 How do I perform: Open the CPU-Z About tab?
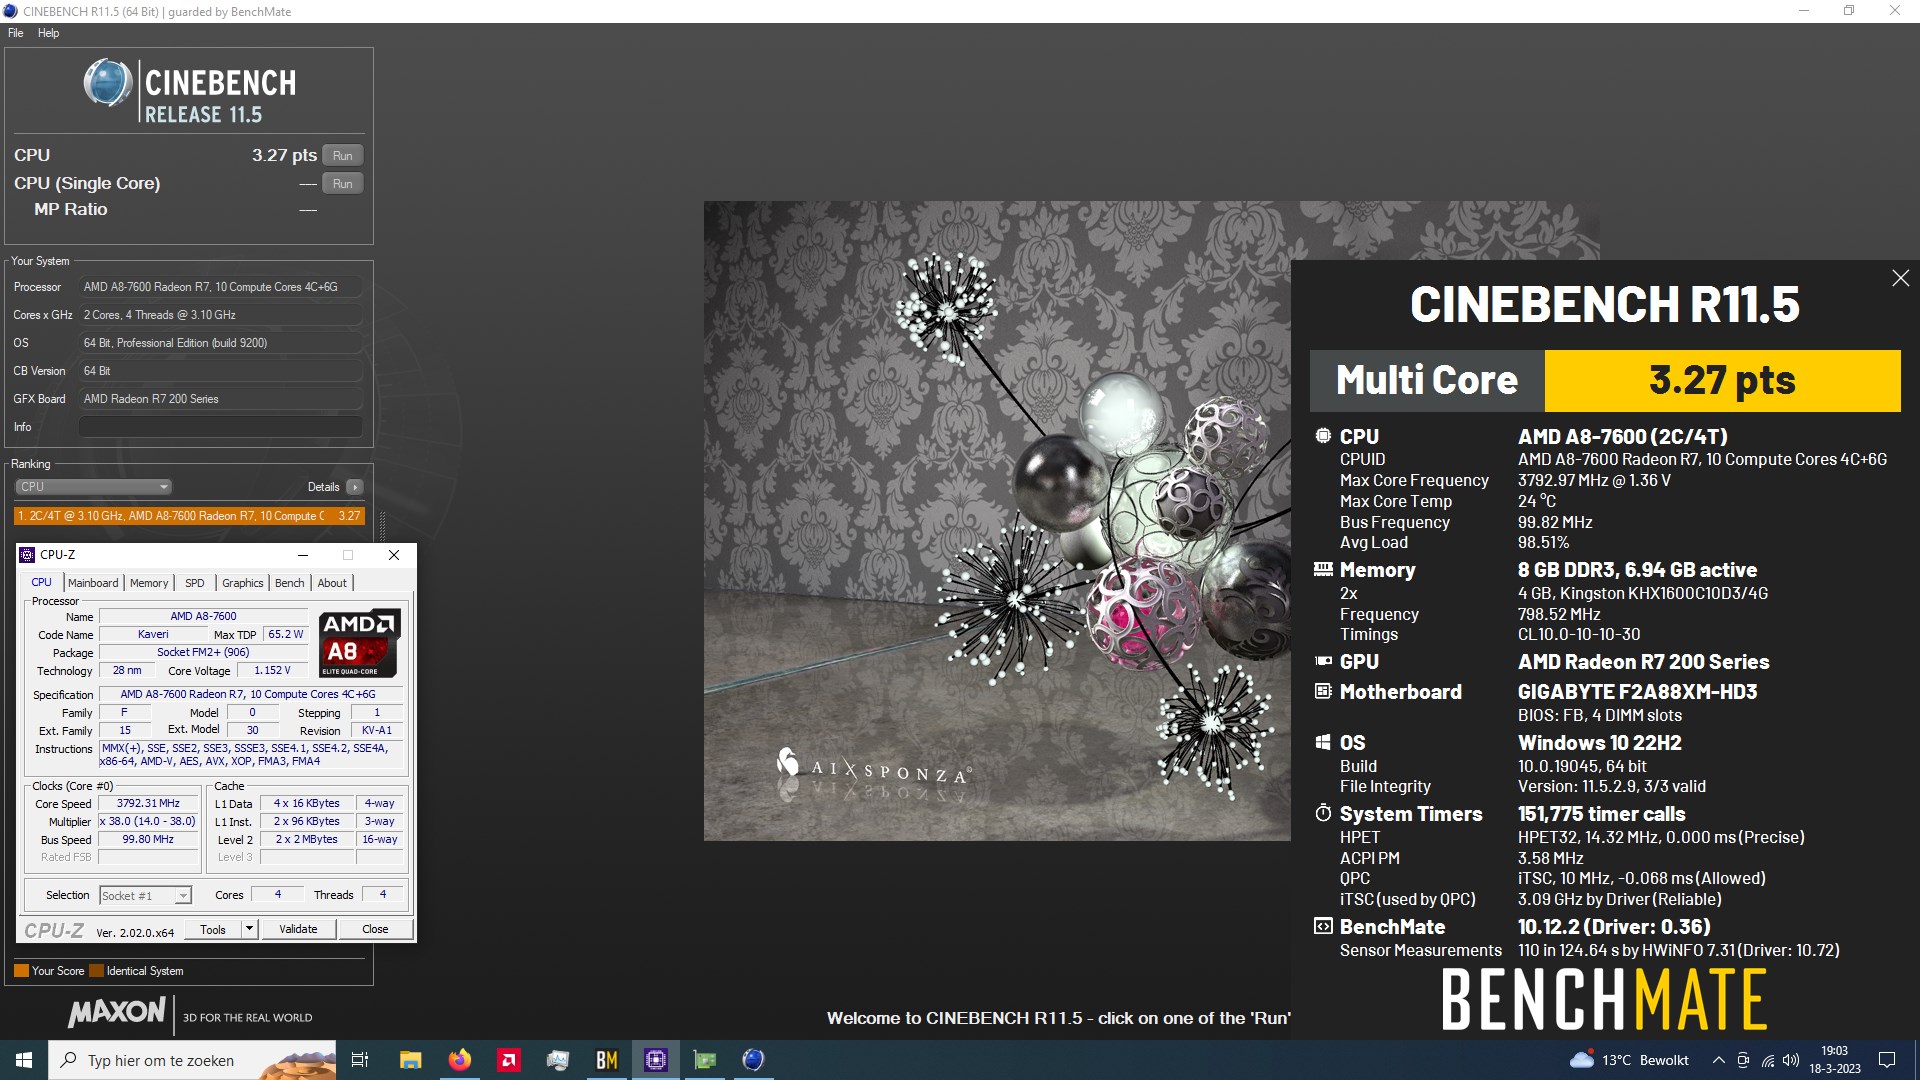(x=332, y=583)
